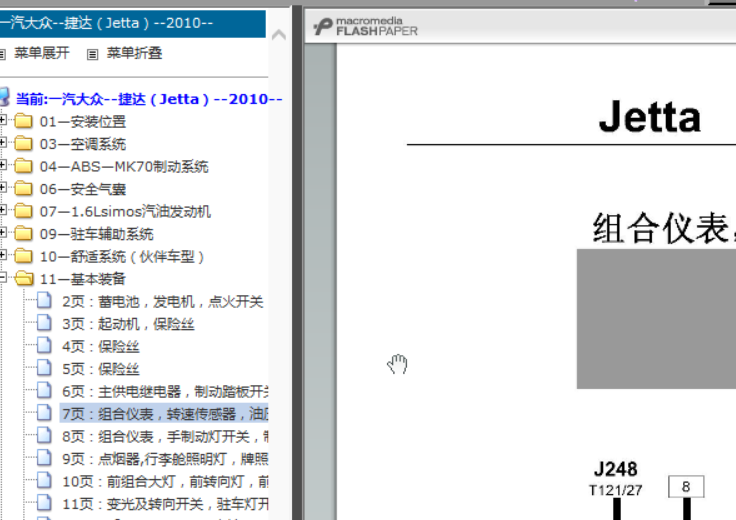Click the icon beside 菜单折叠

pos(92,54)
